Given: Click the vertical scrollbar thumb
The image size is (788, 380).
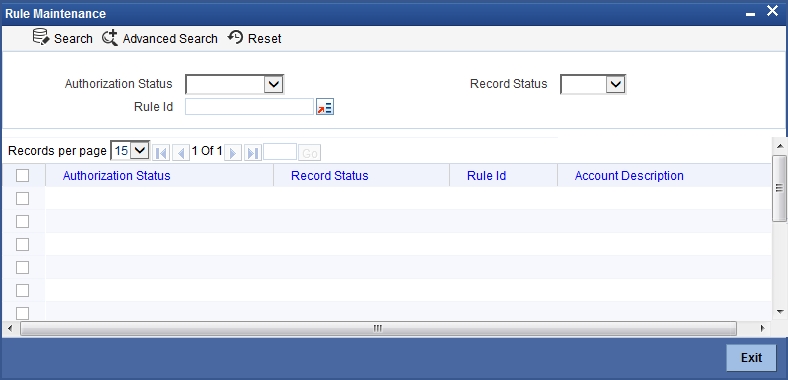Looking at the screenshot, I should [x=779, y=188].
